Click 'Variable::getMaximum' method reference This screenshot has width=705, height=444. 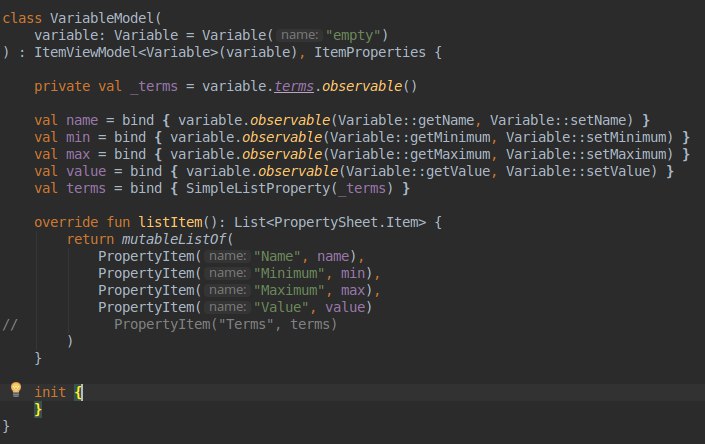(410, 155)
